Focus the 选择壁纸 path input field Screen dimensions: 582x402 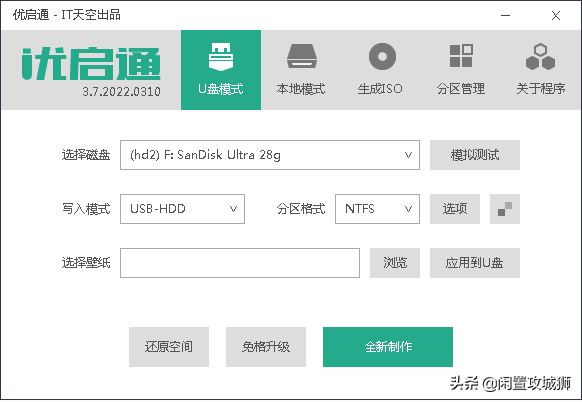pyautogui.click(x=240, y=263)
